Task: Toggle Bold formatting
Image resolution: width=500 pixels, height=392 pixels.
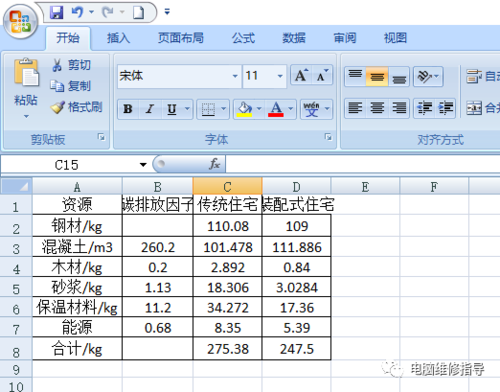Action: tap(128, 109)
